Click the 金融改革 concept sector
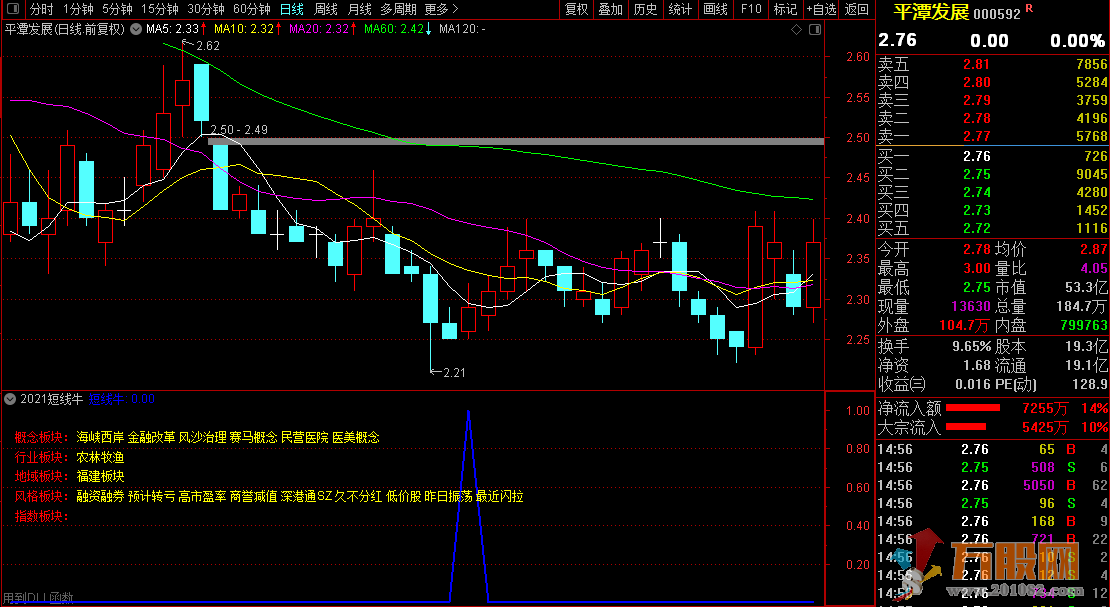Image resolution: width=1110 pixels, height=607 pixels. (x=151, y=438)
